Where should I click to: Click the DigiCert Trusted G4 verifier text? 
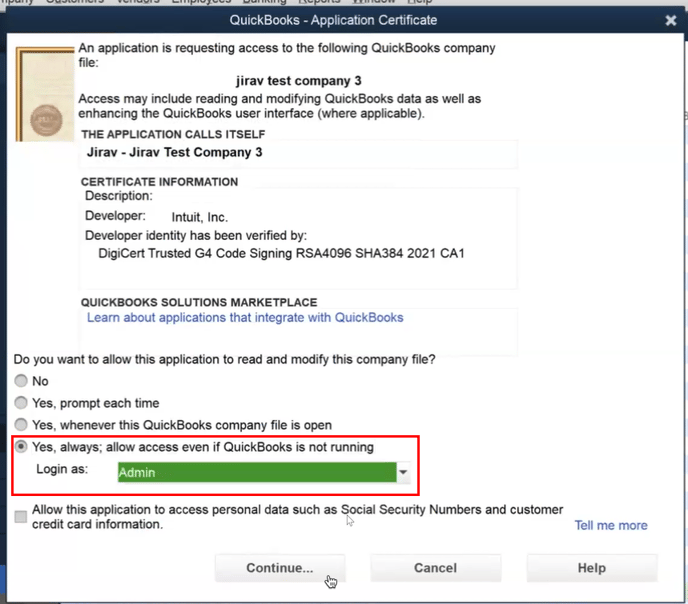click(281, 253)
